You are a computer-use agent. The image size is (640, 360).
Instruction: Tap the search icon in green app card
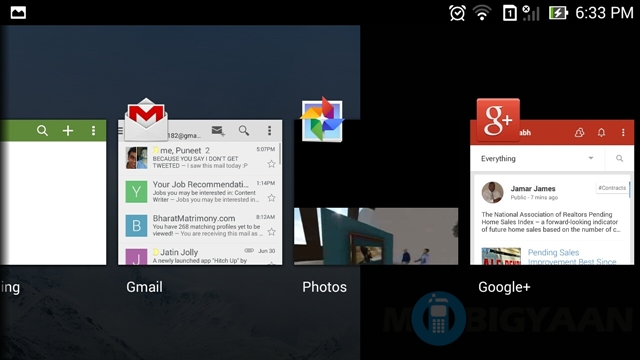42,131
